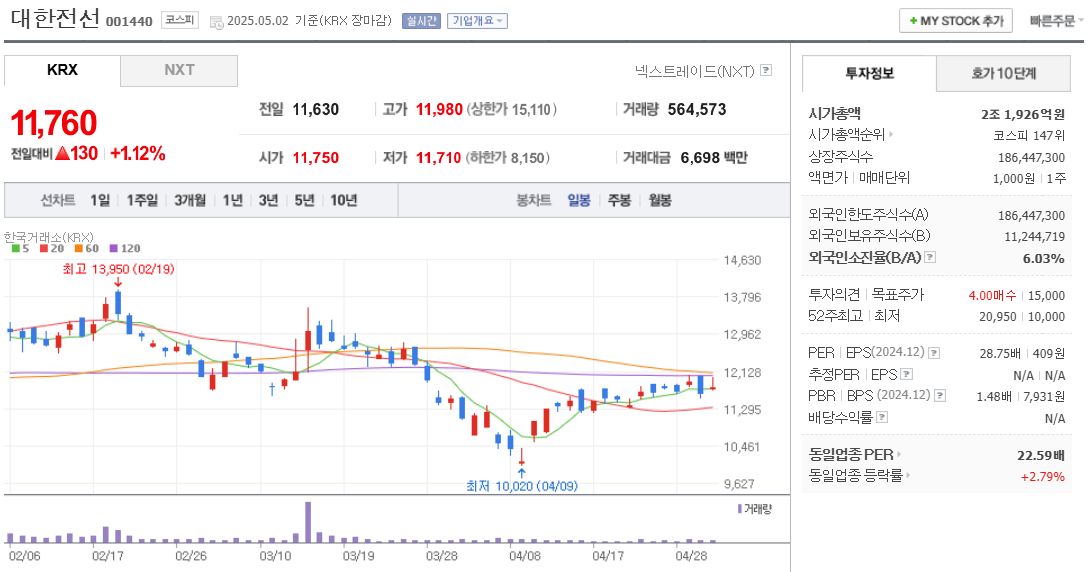Select 일봉 daily candlestick chart
The width and height of the screenshot is (1092, 572).
[x=579, y=201]
